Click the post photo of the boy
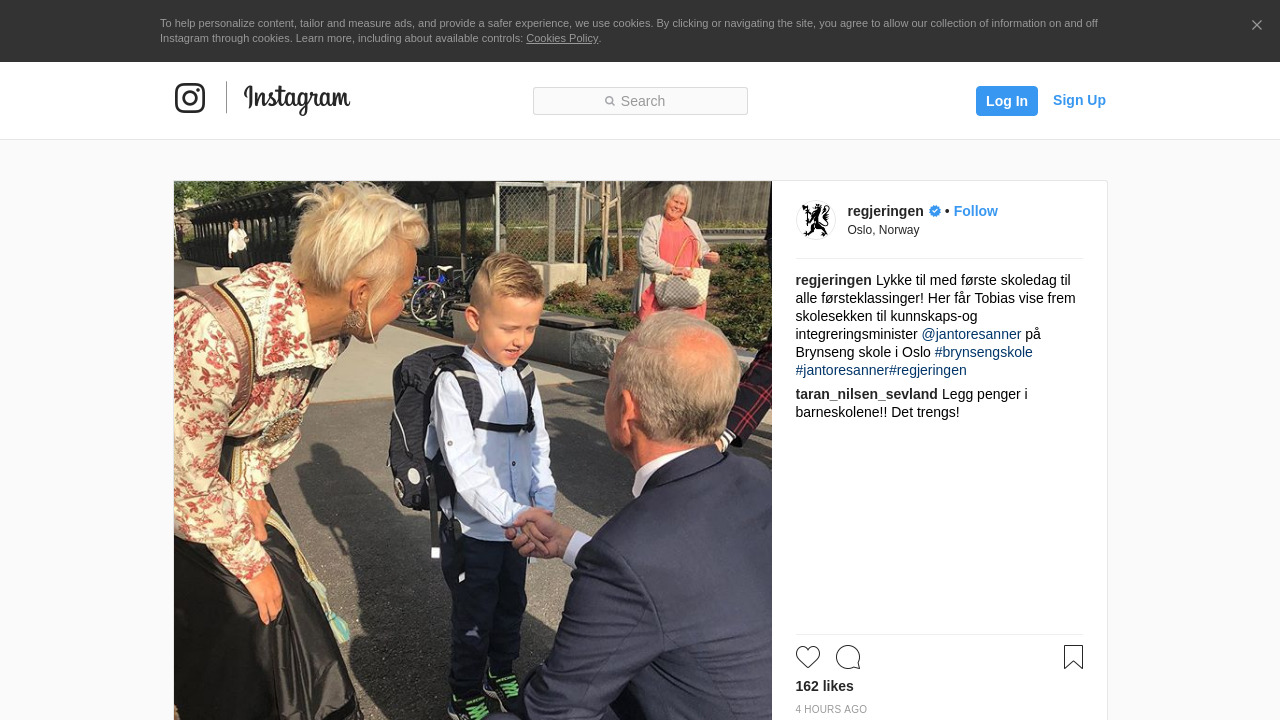 click(x=473, y=450)
